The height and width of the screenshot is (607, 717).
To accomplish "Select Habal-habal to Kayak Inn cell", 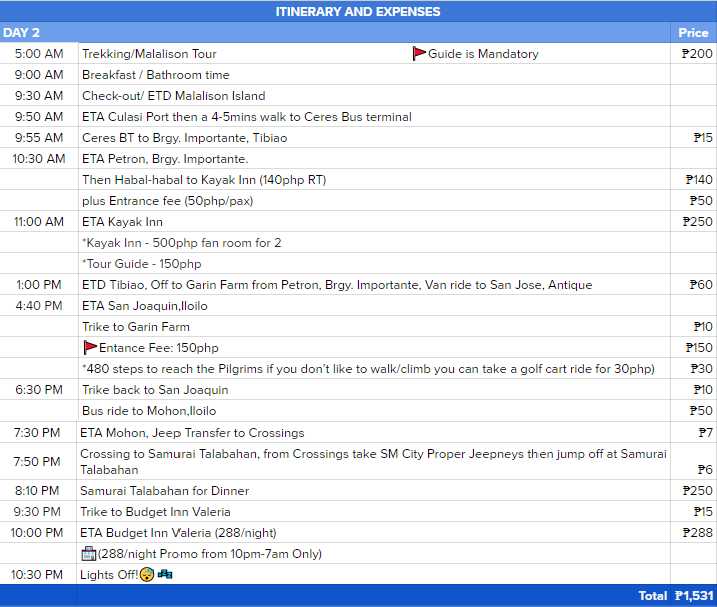I will tap(374, 180).
